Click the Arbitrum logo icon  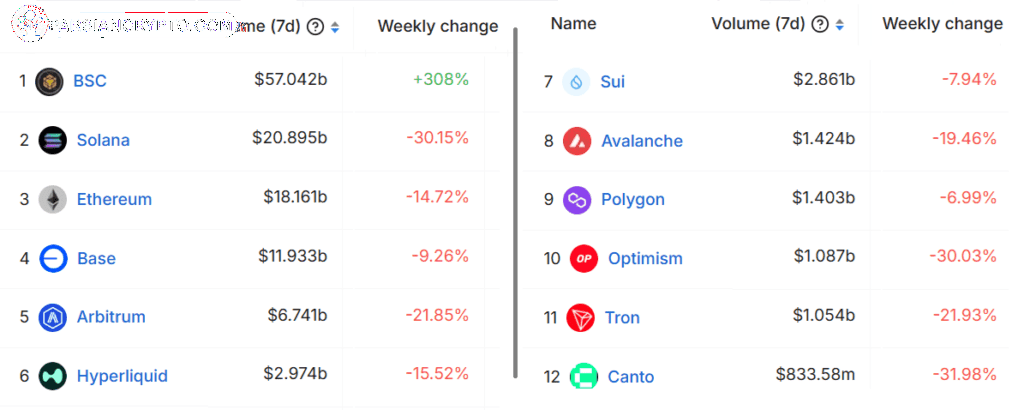(x=53, y=317)
